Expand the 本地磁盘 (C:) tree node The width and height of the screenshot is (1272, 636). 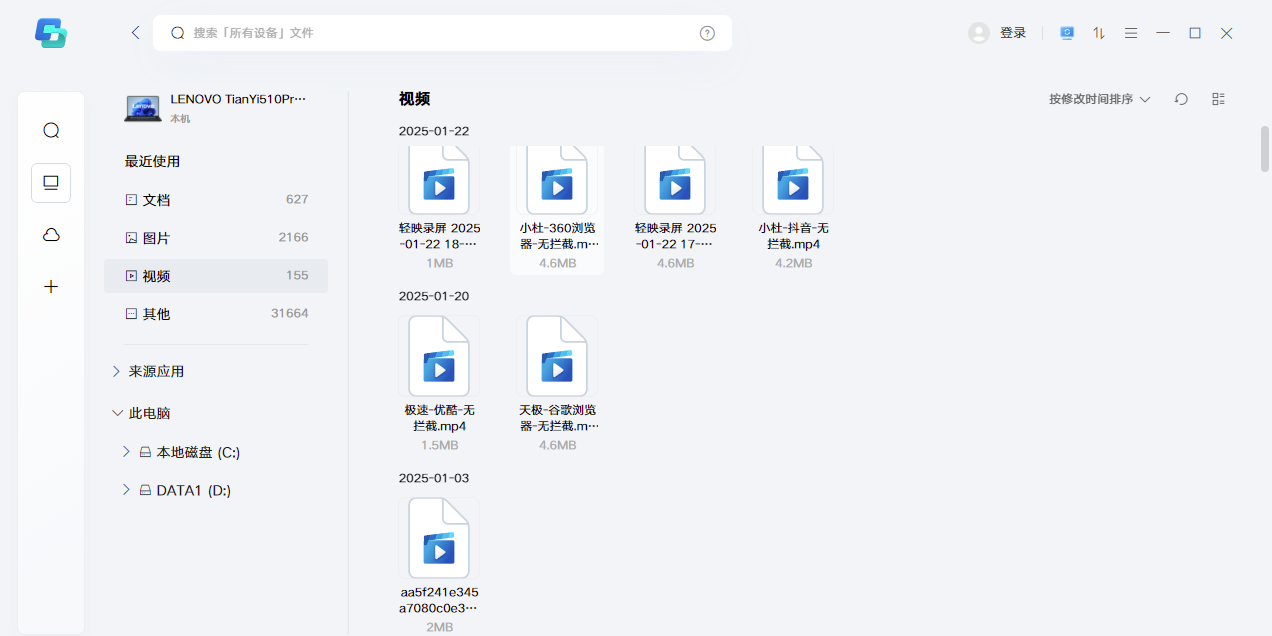point(126,452)
